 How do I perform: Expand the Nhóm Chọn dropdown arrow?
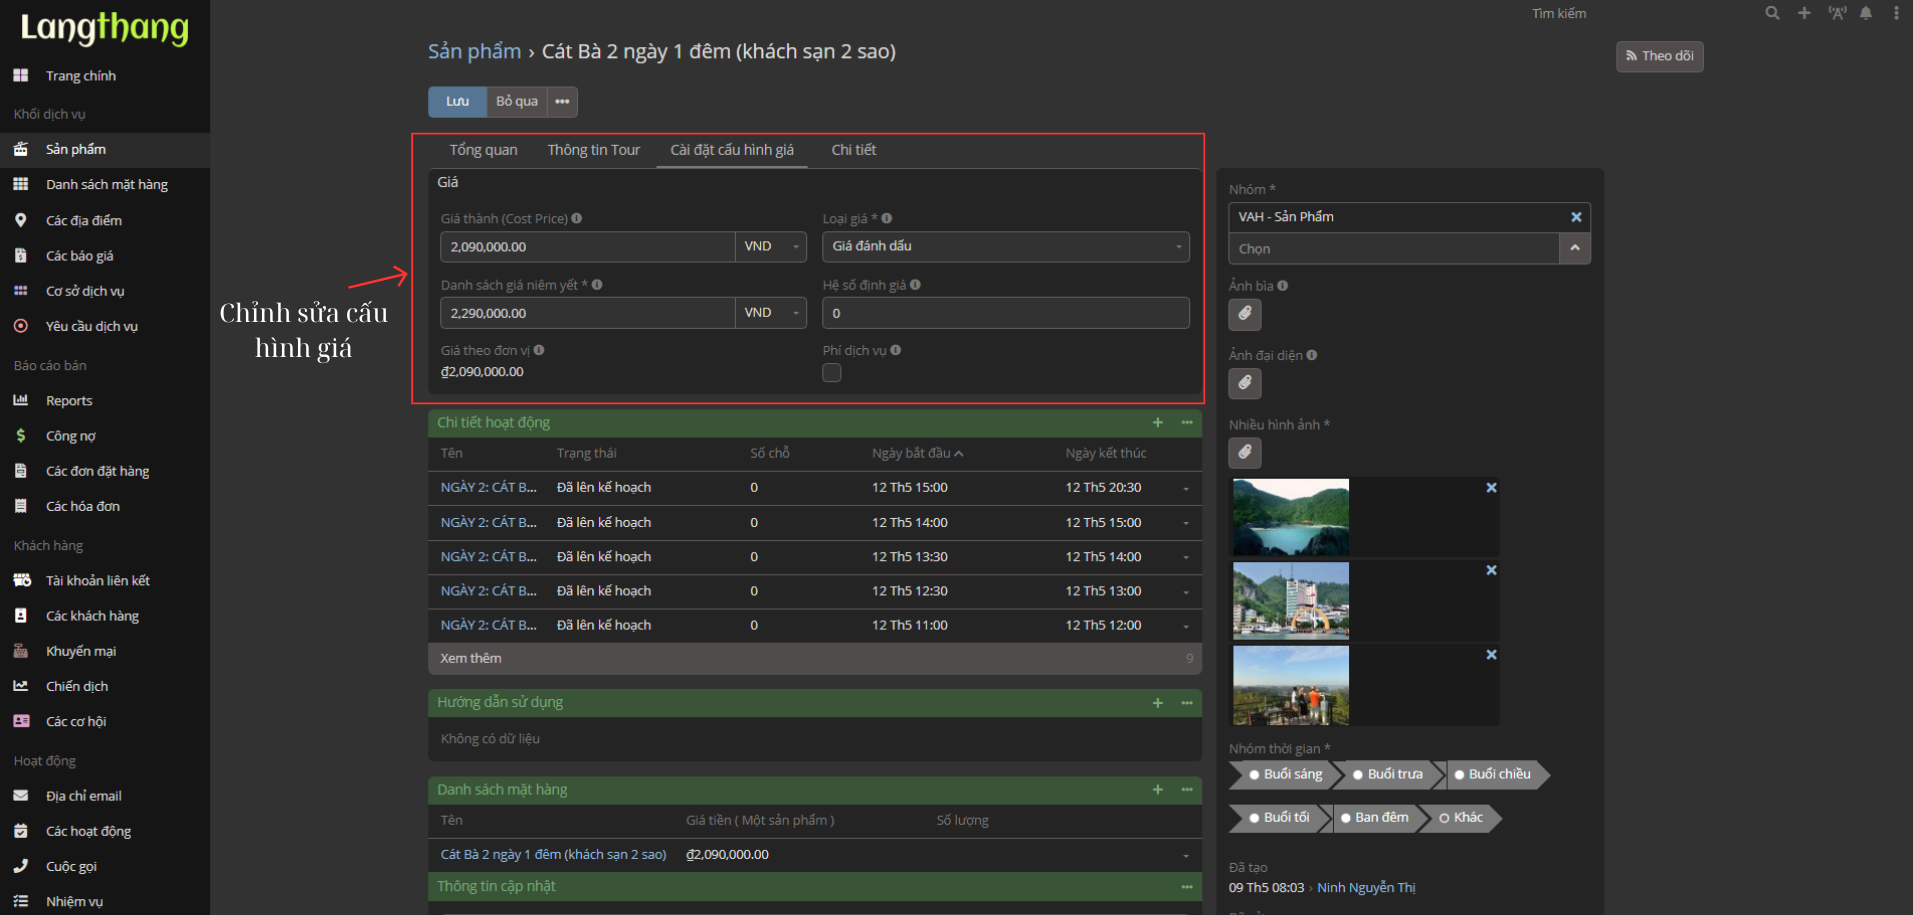[1574, 248]
